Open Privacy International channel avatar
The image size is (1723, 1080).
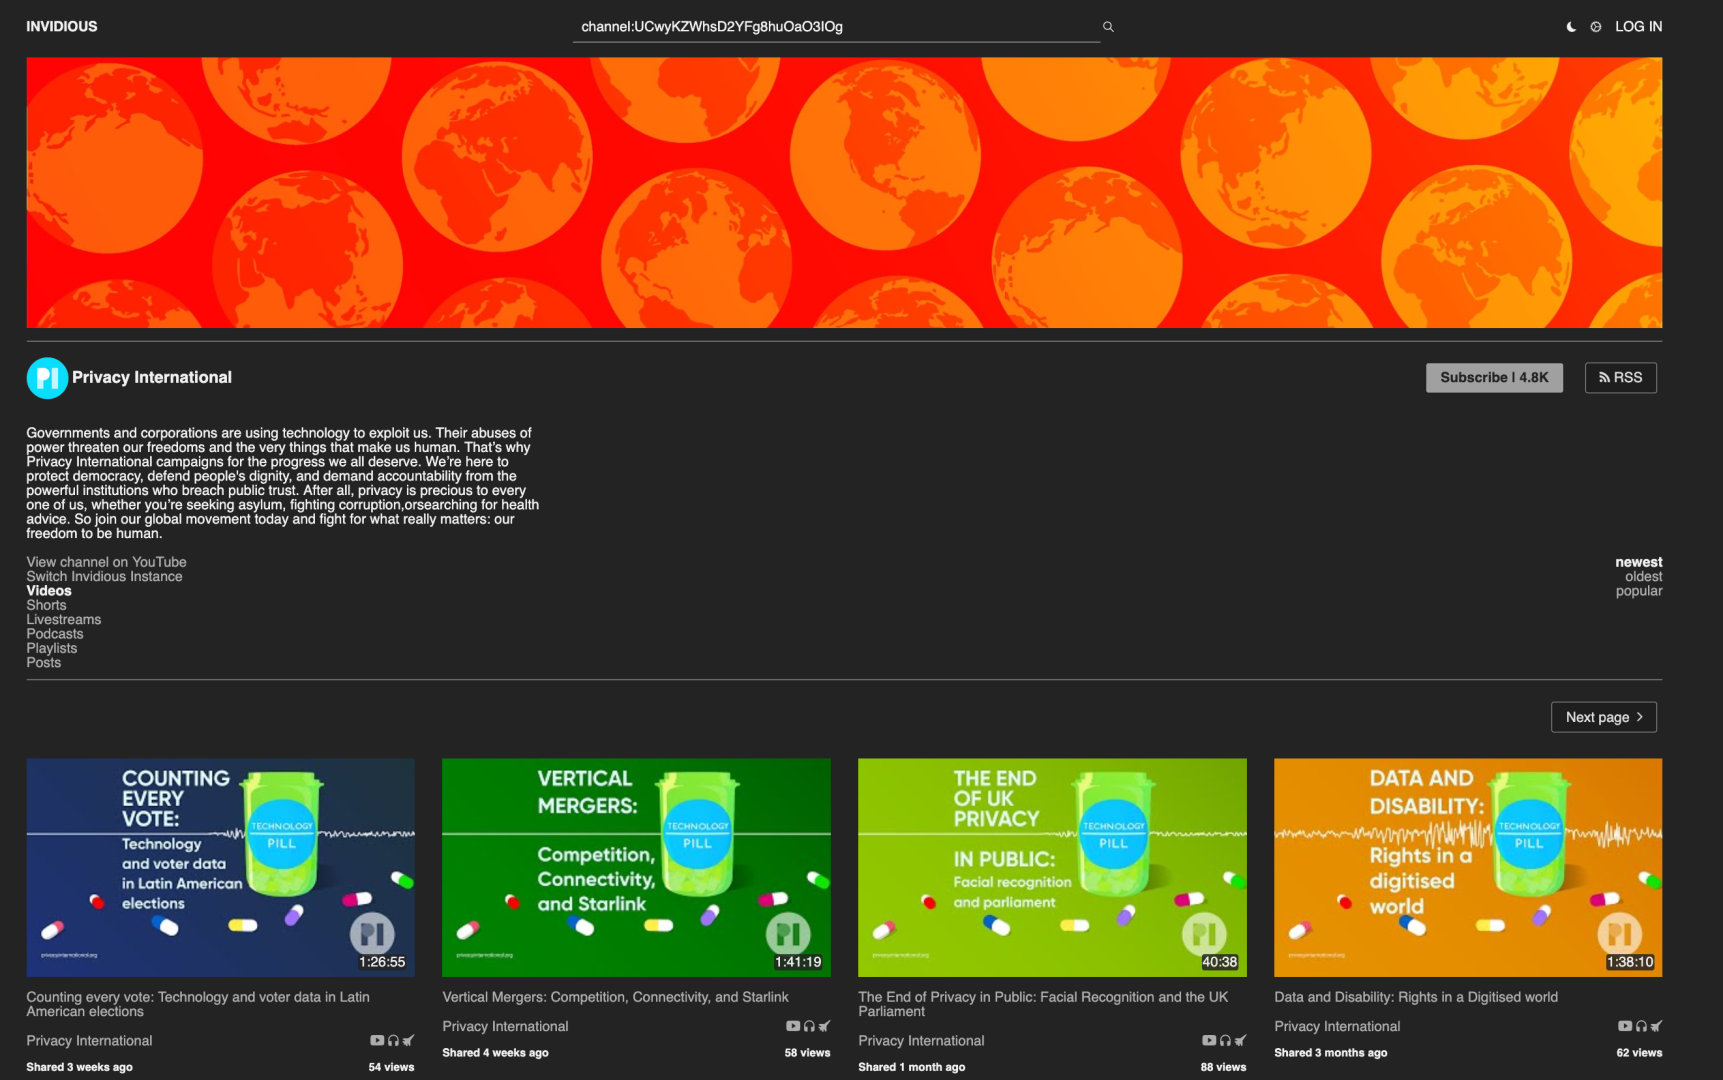[x=47, y=378]
